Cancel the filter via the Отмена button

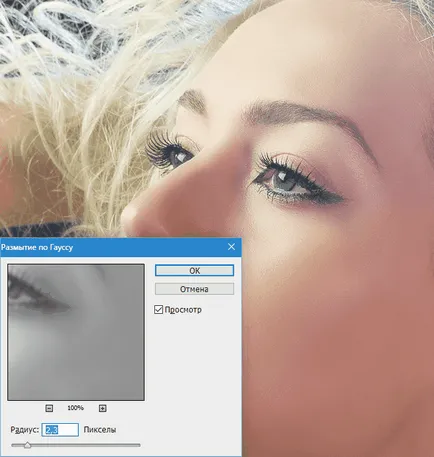pos(194,289)
